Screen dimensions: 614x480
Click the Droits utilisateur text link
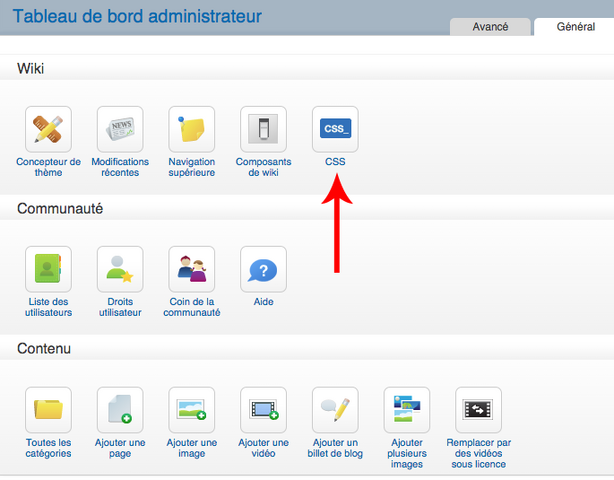coord(120,307)
